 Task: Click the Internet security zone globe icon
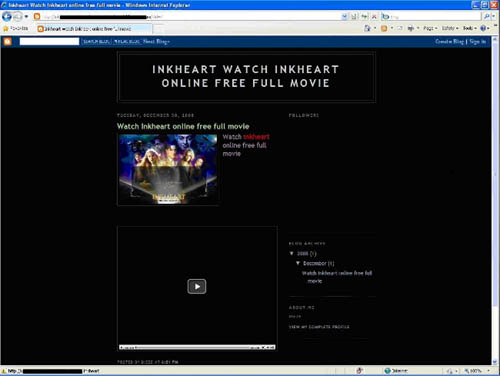coord(387,371)
